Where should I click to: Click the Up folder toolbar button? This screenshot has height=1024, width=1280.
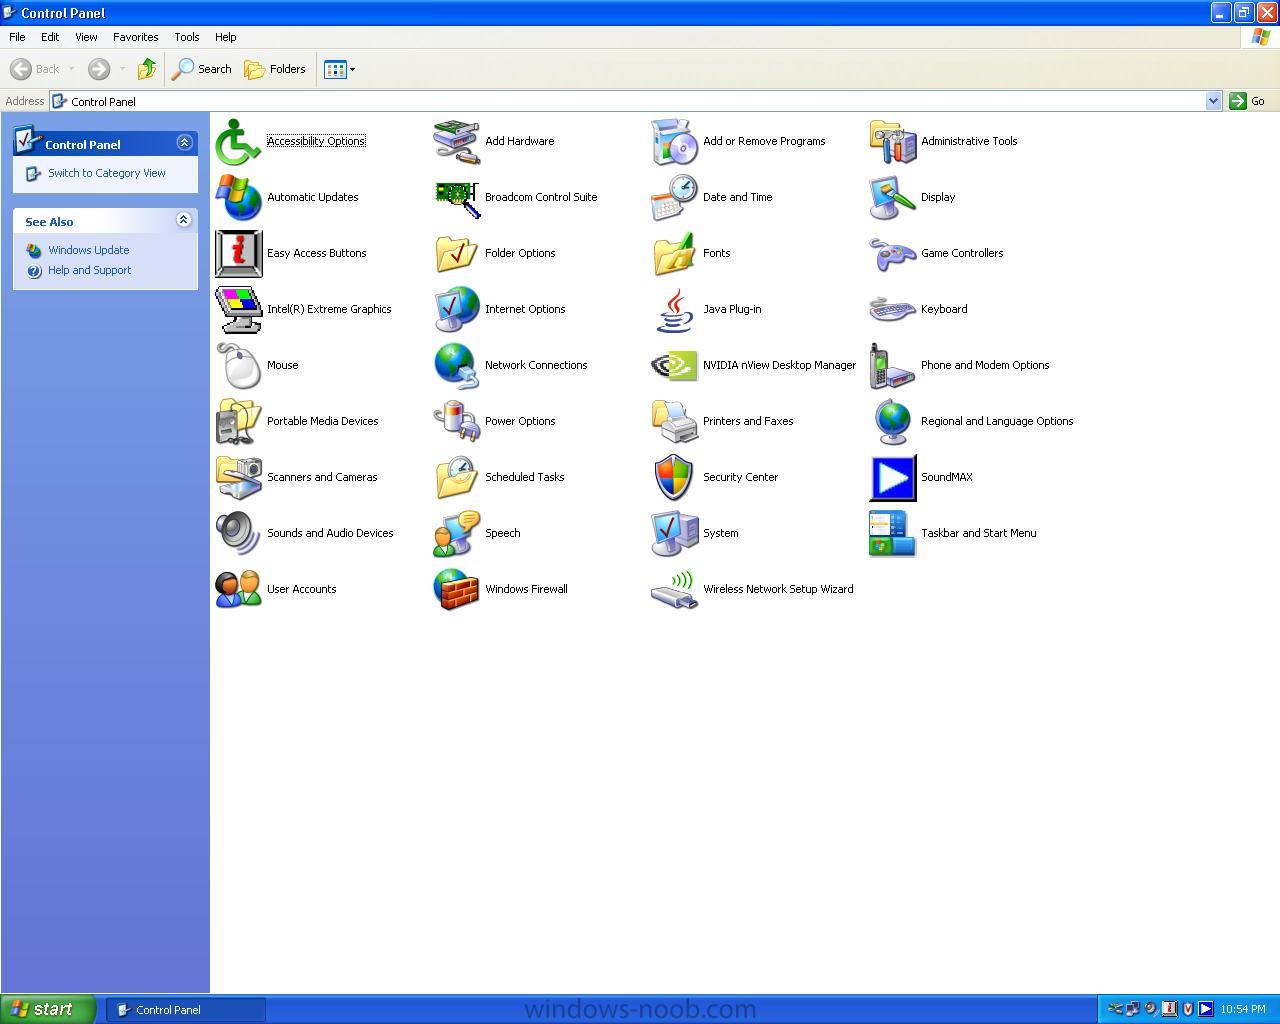tap(146, 69)
